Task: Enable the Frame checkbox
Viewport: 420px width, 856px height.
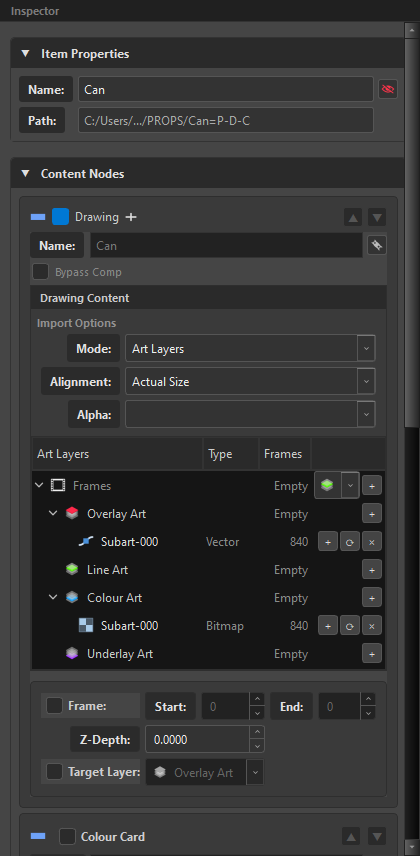Action: click(x=54, y=706)
